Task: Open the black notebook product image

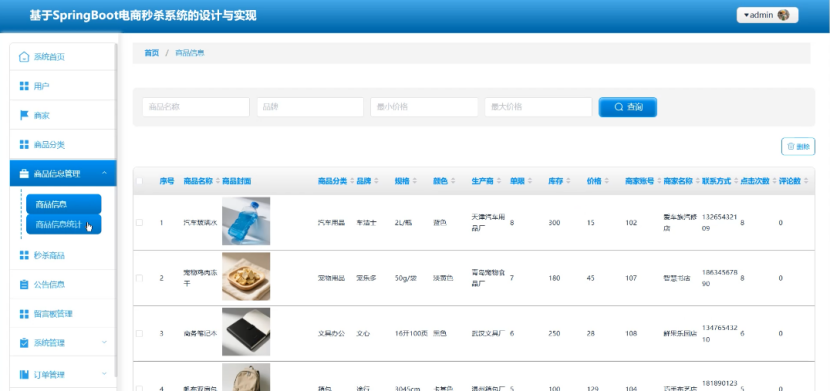Action: tap(246, 332)
